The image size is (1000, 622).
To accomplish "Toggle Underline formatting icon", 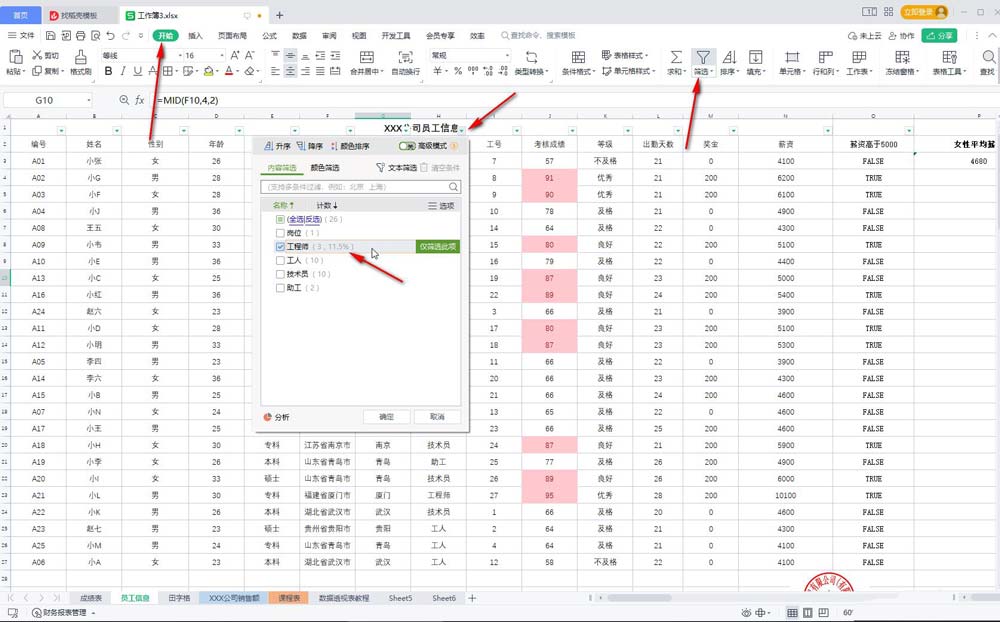I will tap(137, 71).
